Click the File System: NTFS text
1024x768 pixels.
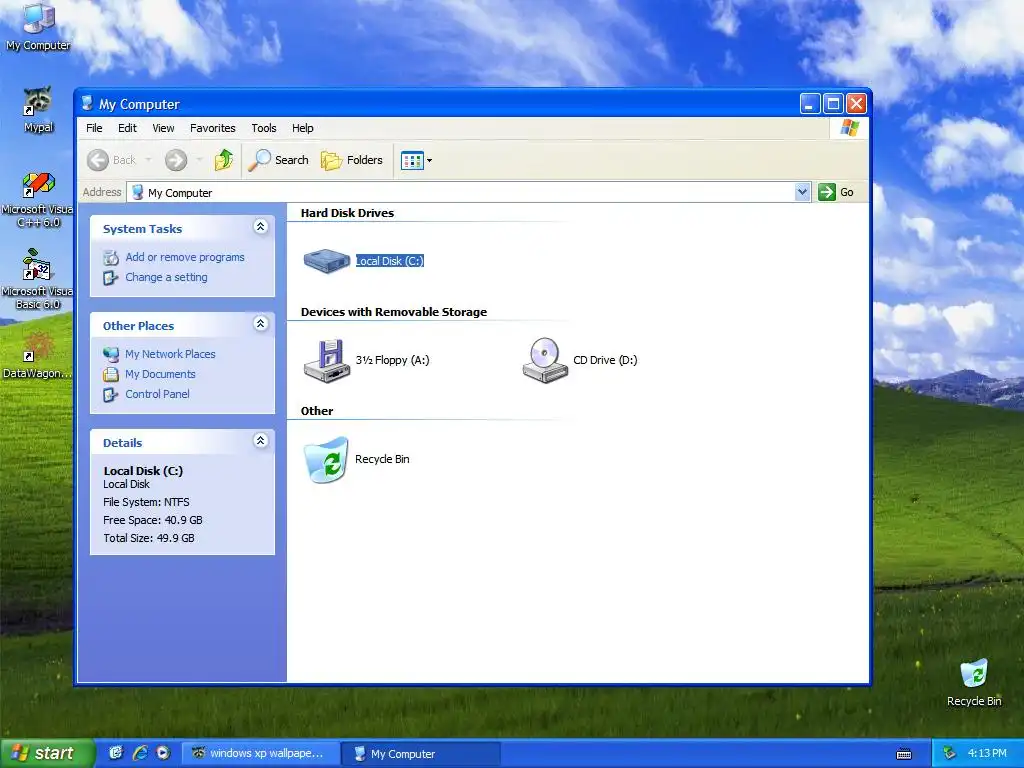coord(146,502)
